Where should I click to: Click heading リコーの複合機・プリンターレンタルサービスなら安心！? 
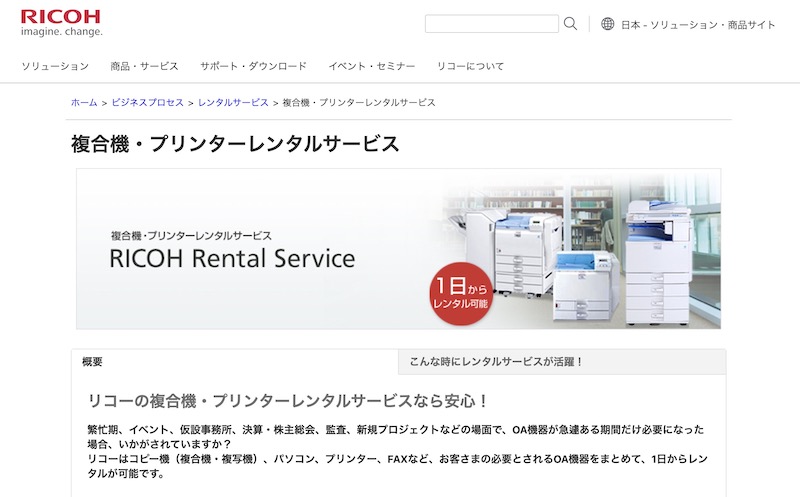[288, 401]
